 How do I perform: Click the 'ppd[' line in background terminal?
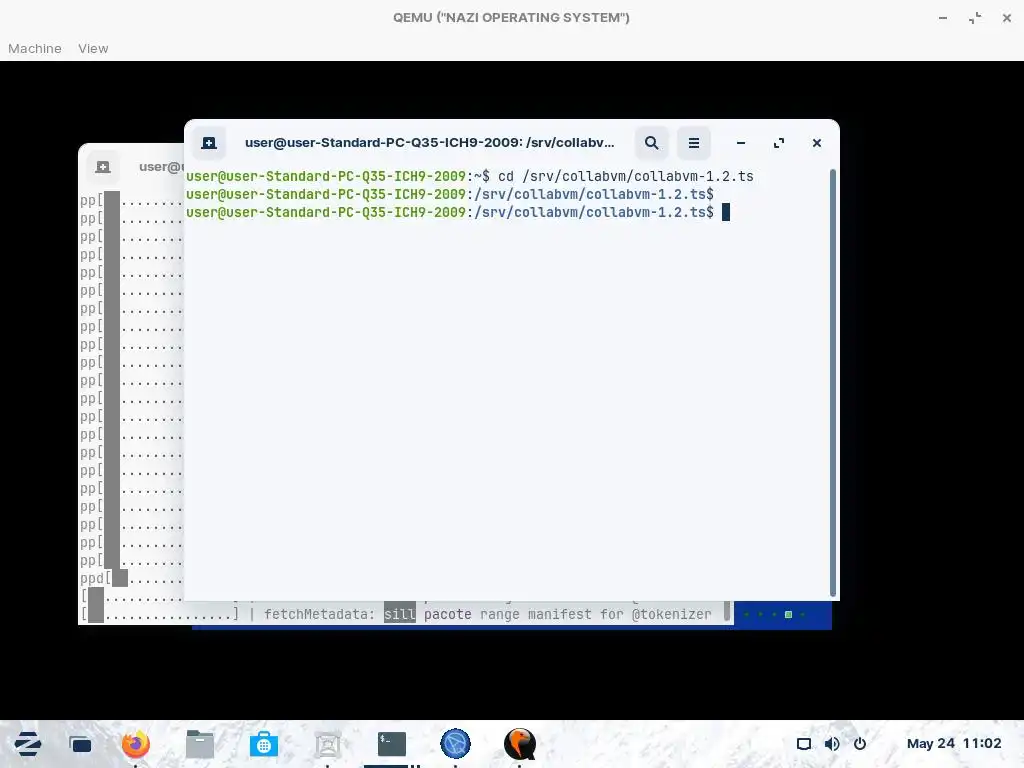click(x=131, y=579)
